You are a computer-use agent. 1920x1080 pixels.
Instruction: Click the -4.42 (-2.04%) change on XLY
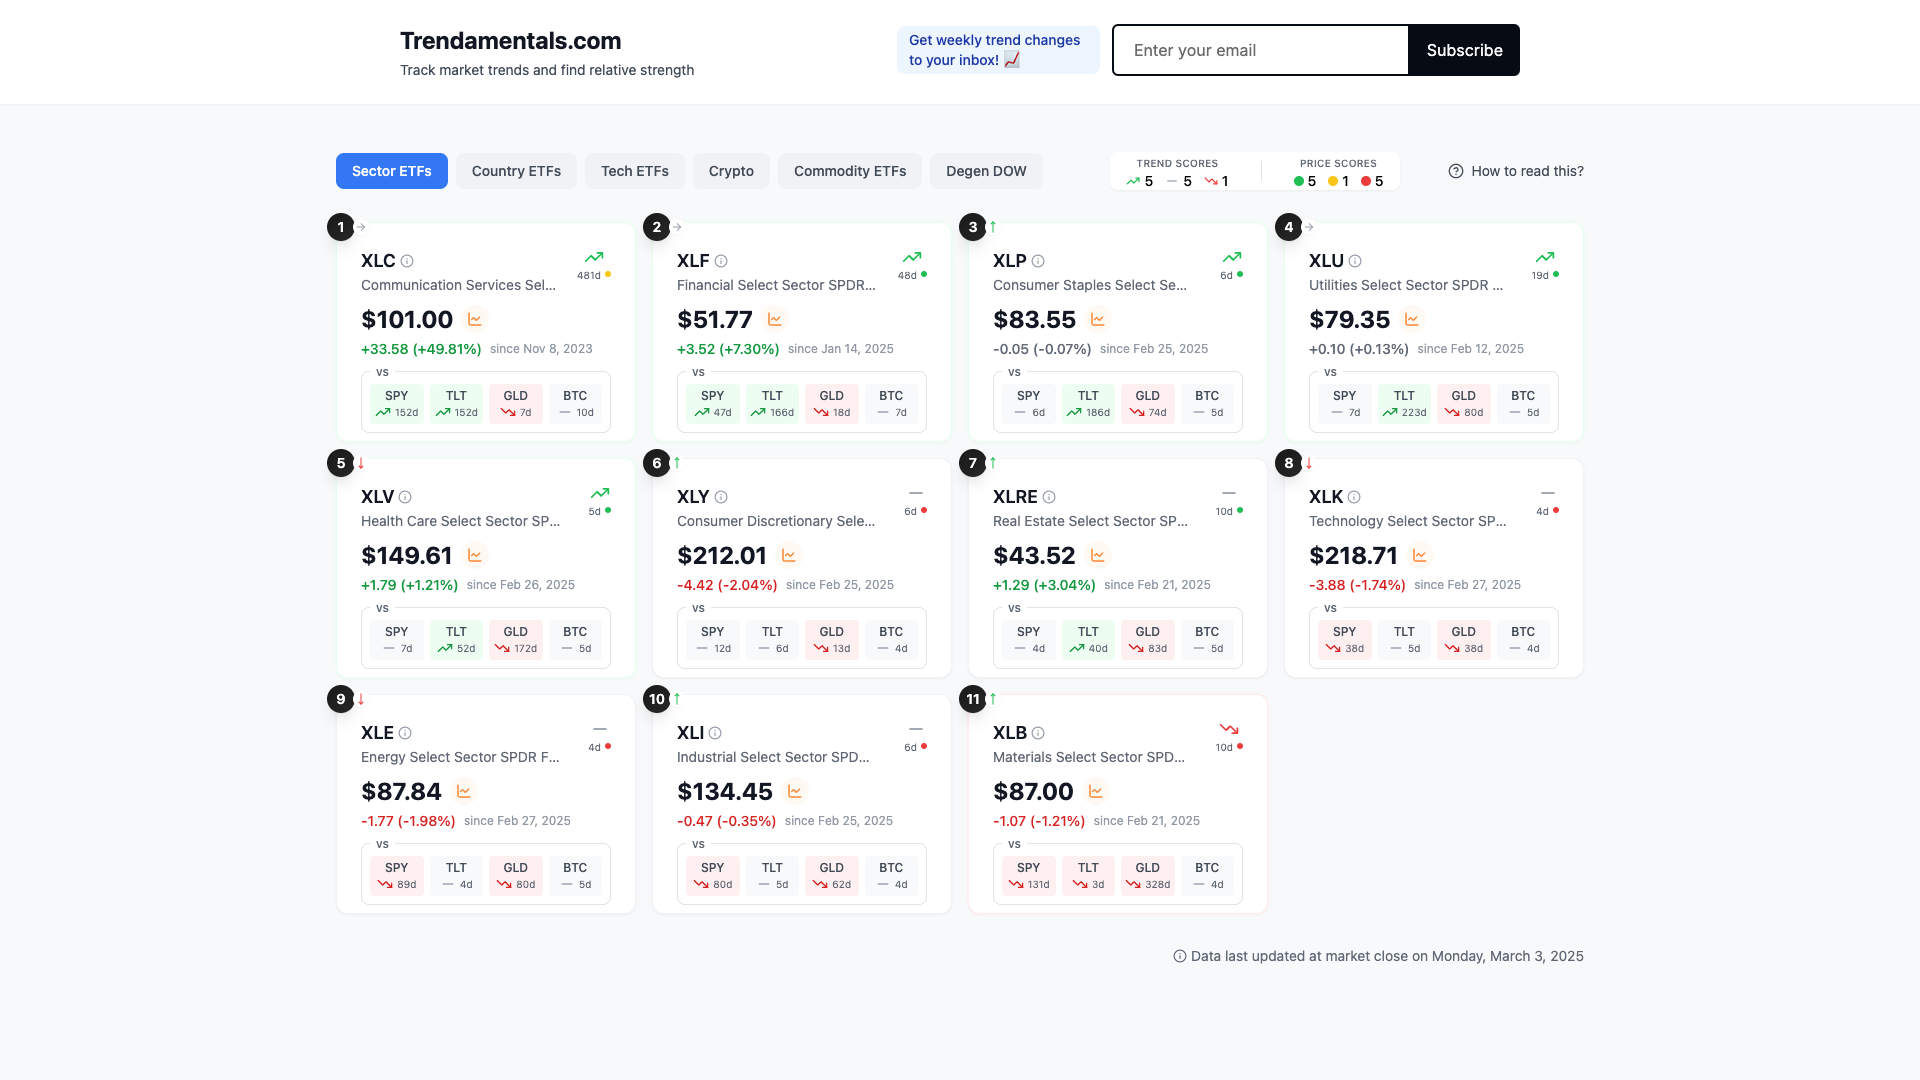click(x=727, y=585)
